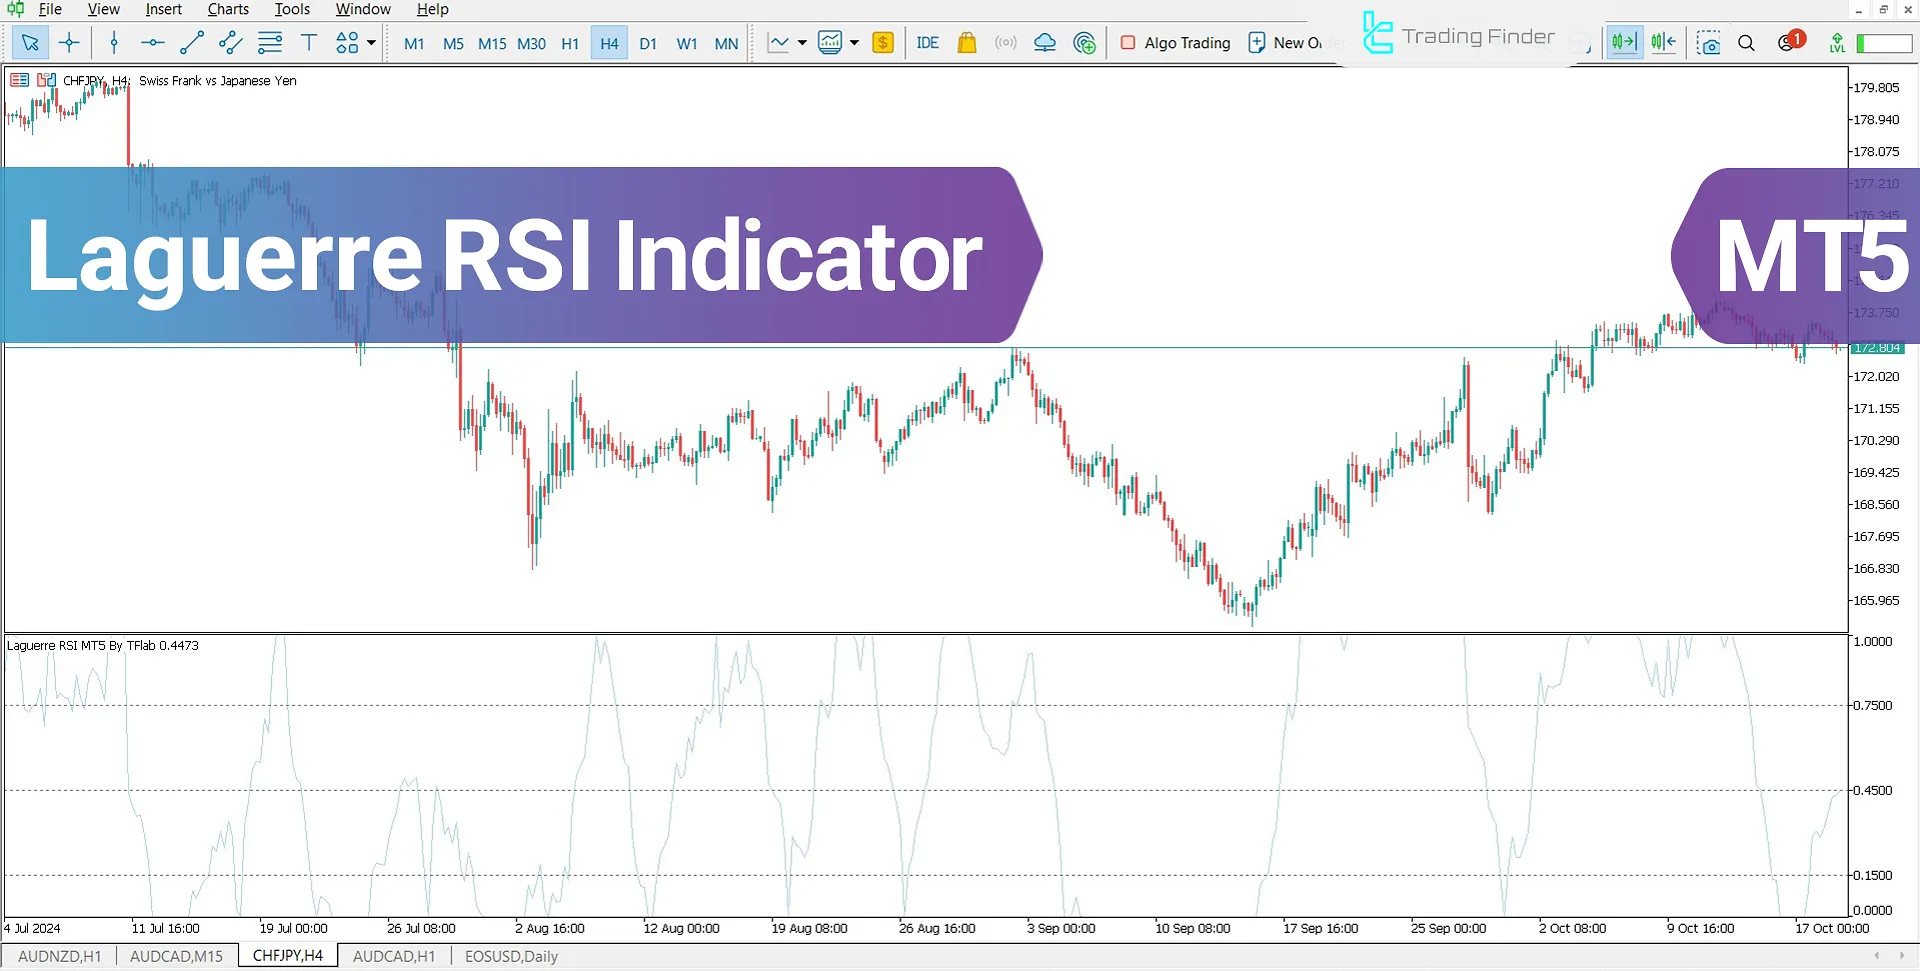Toggle chart auto-scroll to end
The height and width of the screenshot is (971, 1920).
click(1624, 43)
